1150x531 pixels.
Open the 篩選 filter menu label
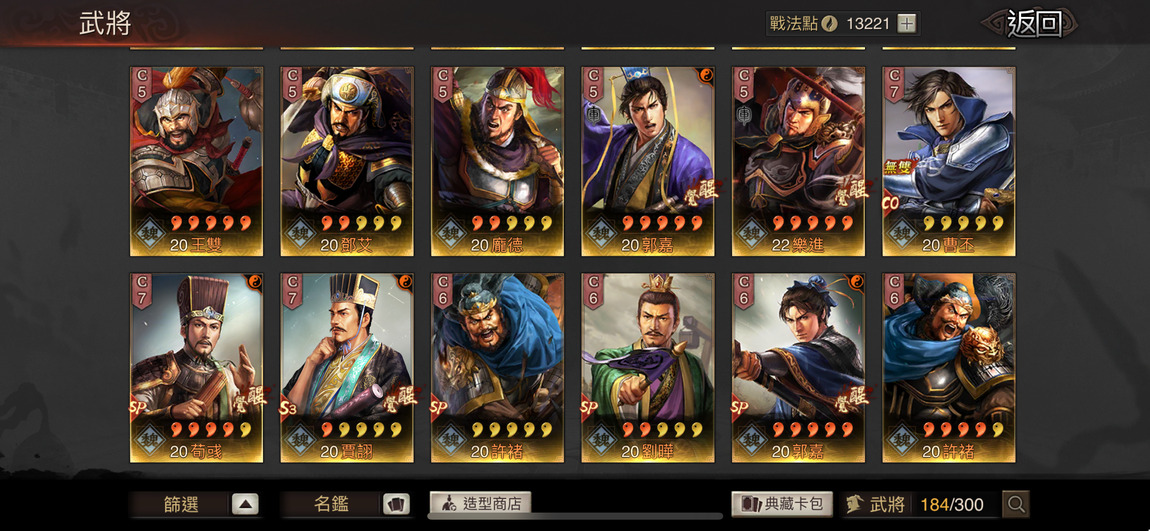pos(181,504)
